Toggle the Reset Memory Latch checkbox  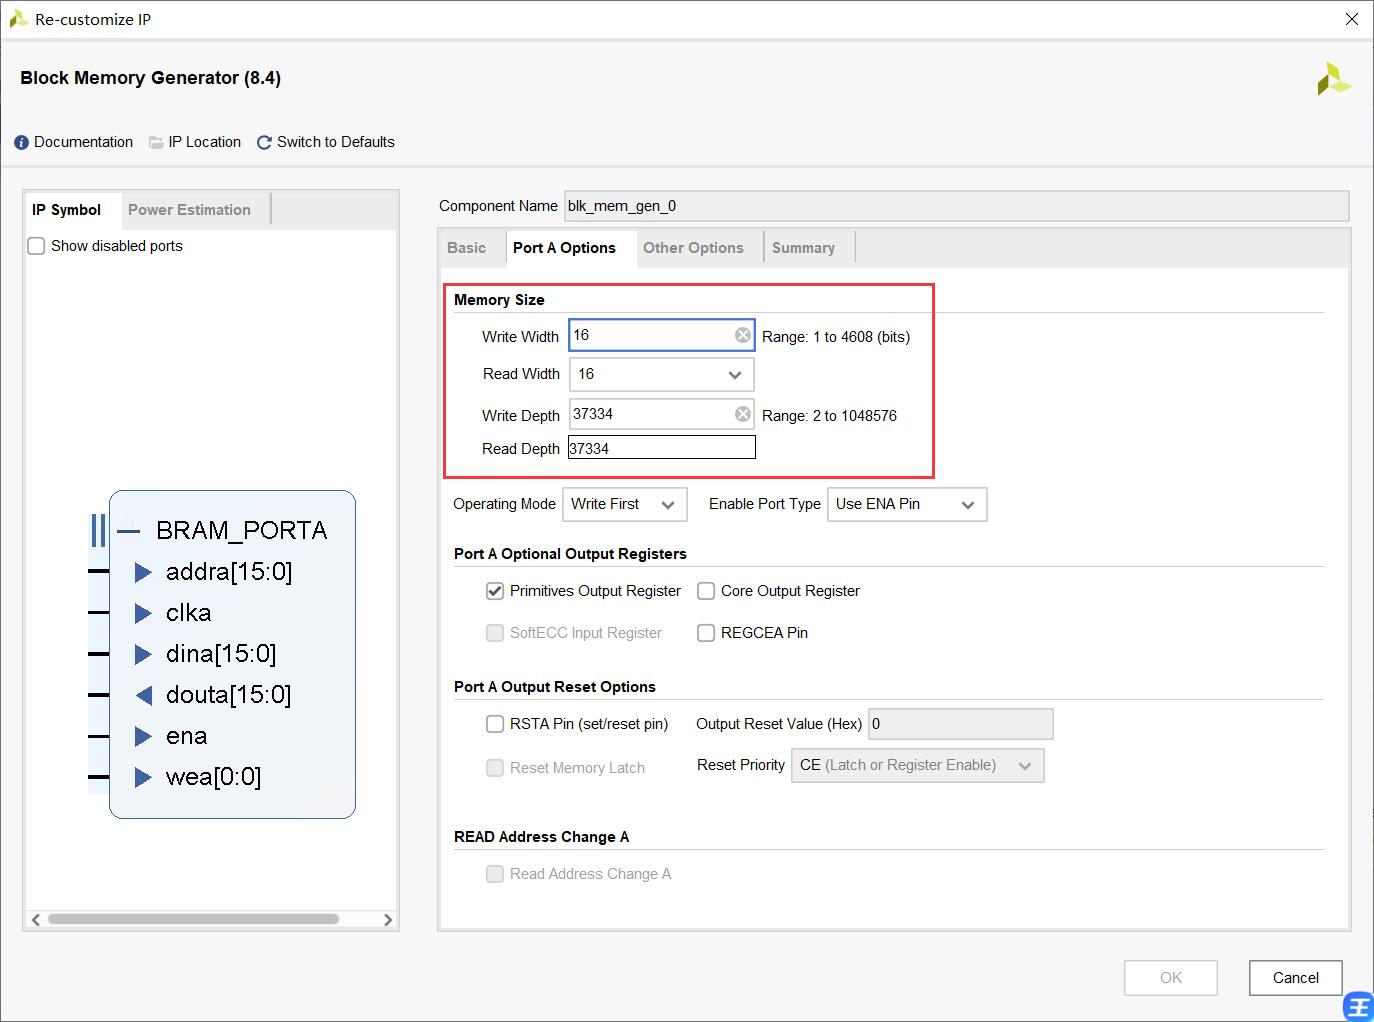[x=495, y=768]
